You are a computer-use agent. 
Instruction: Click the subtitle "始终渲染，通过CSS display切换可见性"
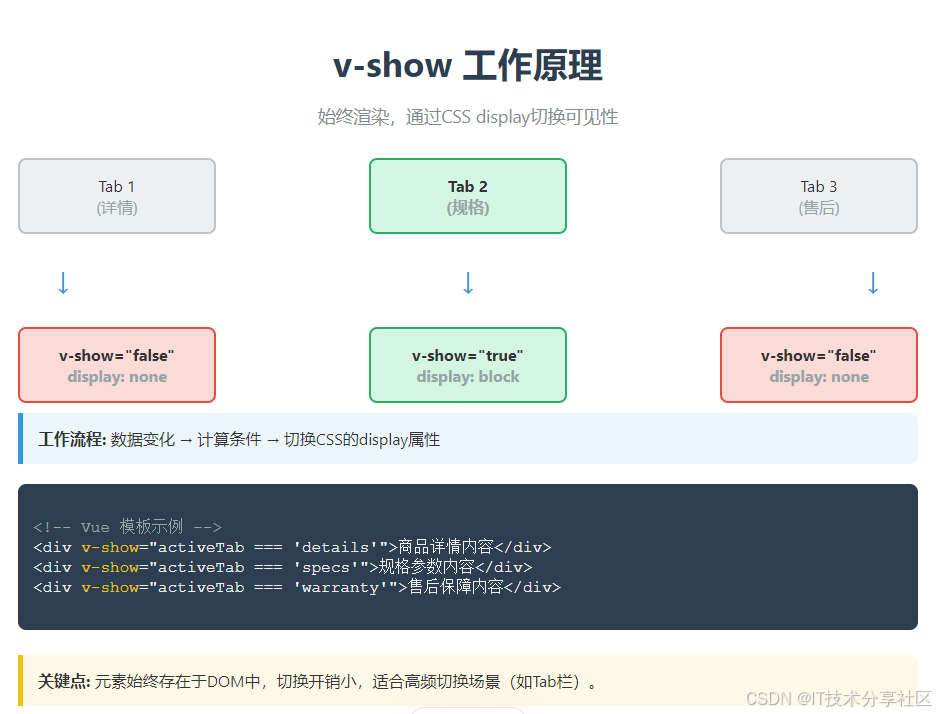coord(468,117)
